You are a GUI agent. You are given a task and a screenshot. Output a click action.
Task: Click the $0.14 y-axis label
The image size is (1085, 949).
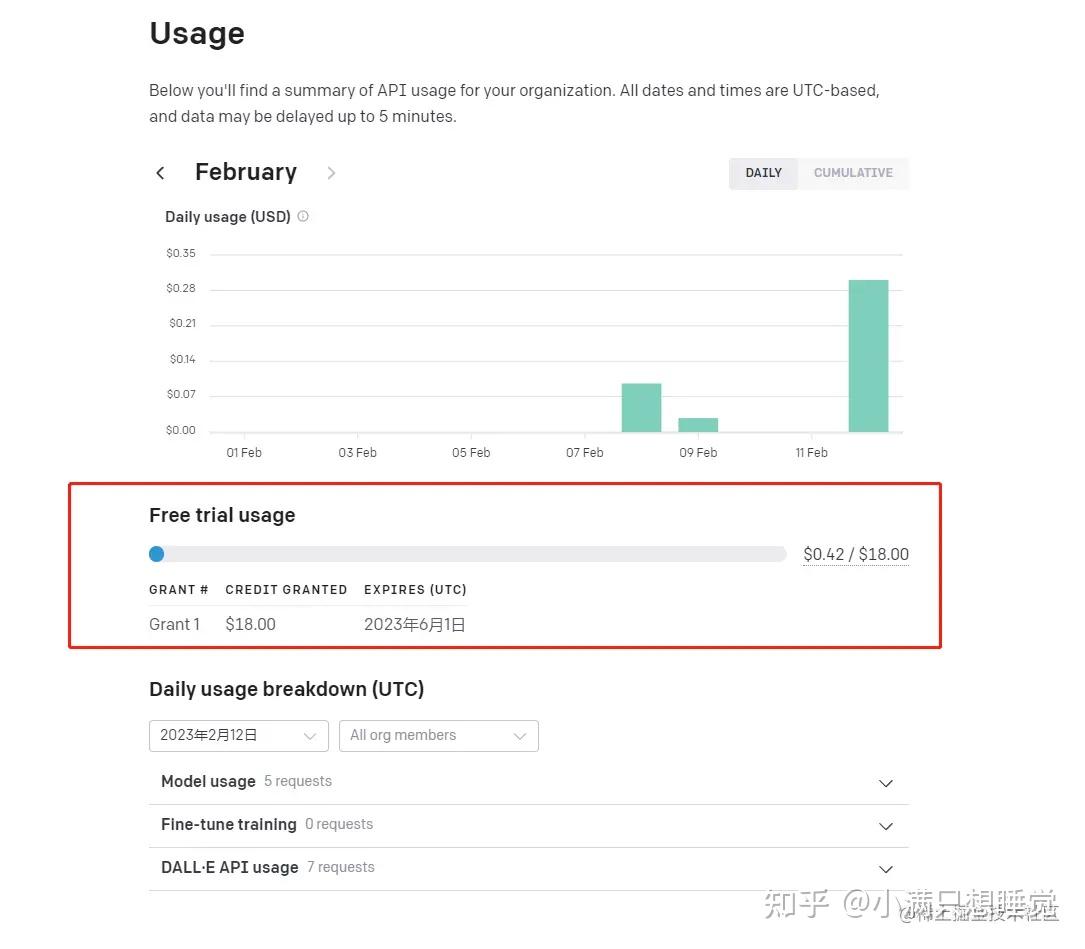click(183, 359)
